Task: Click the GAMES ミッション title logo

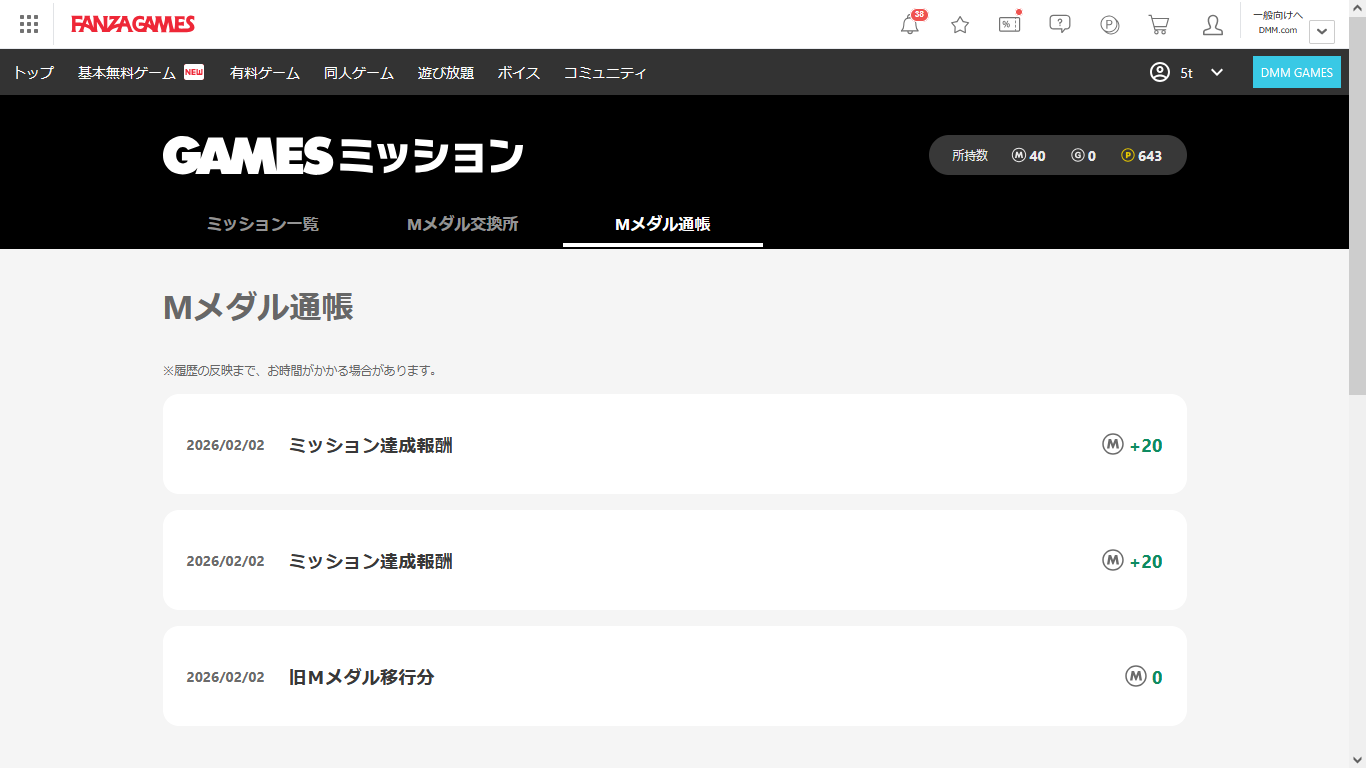Action: pyautogui.click(x=343, y=156)
